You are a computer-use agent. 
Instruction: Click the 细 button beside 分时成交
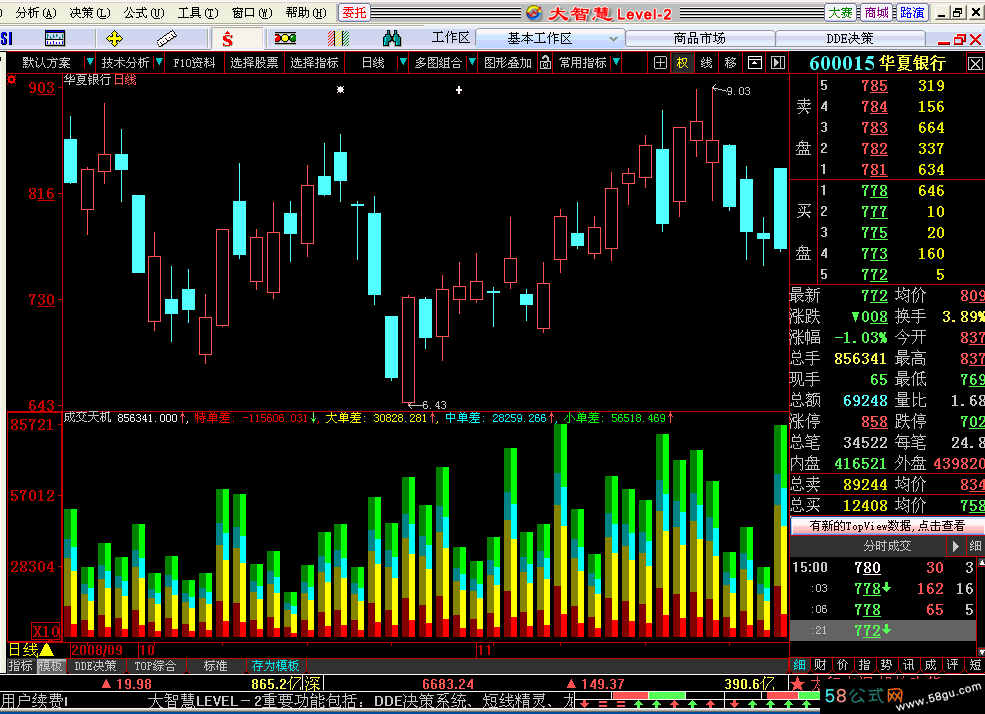(975, 546)
